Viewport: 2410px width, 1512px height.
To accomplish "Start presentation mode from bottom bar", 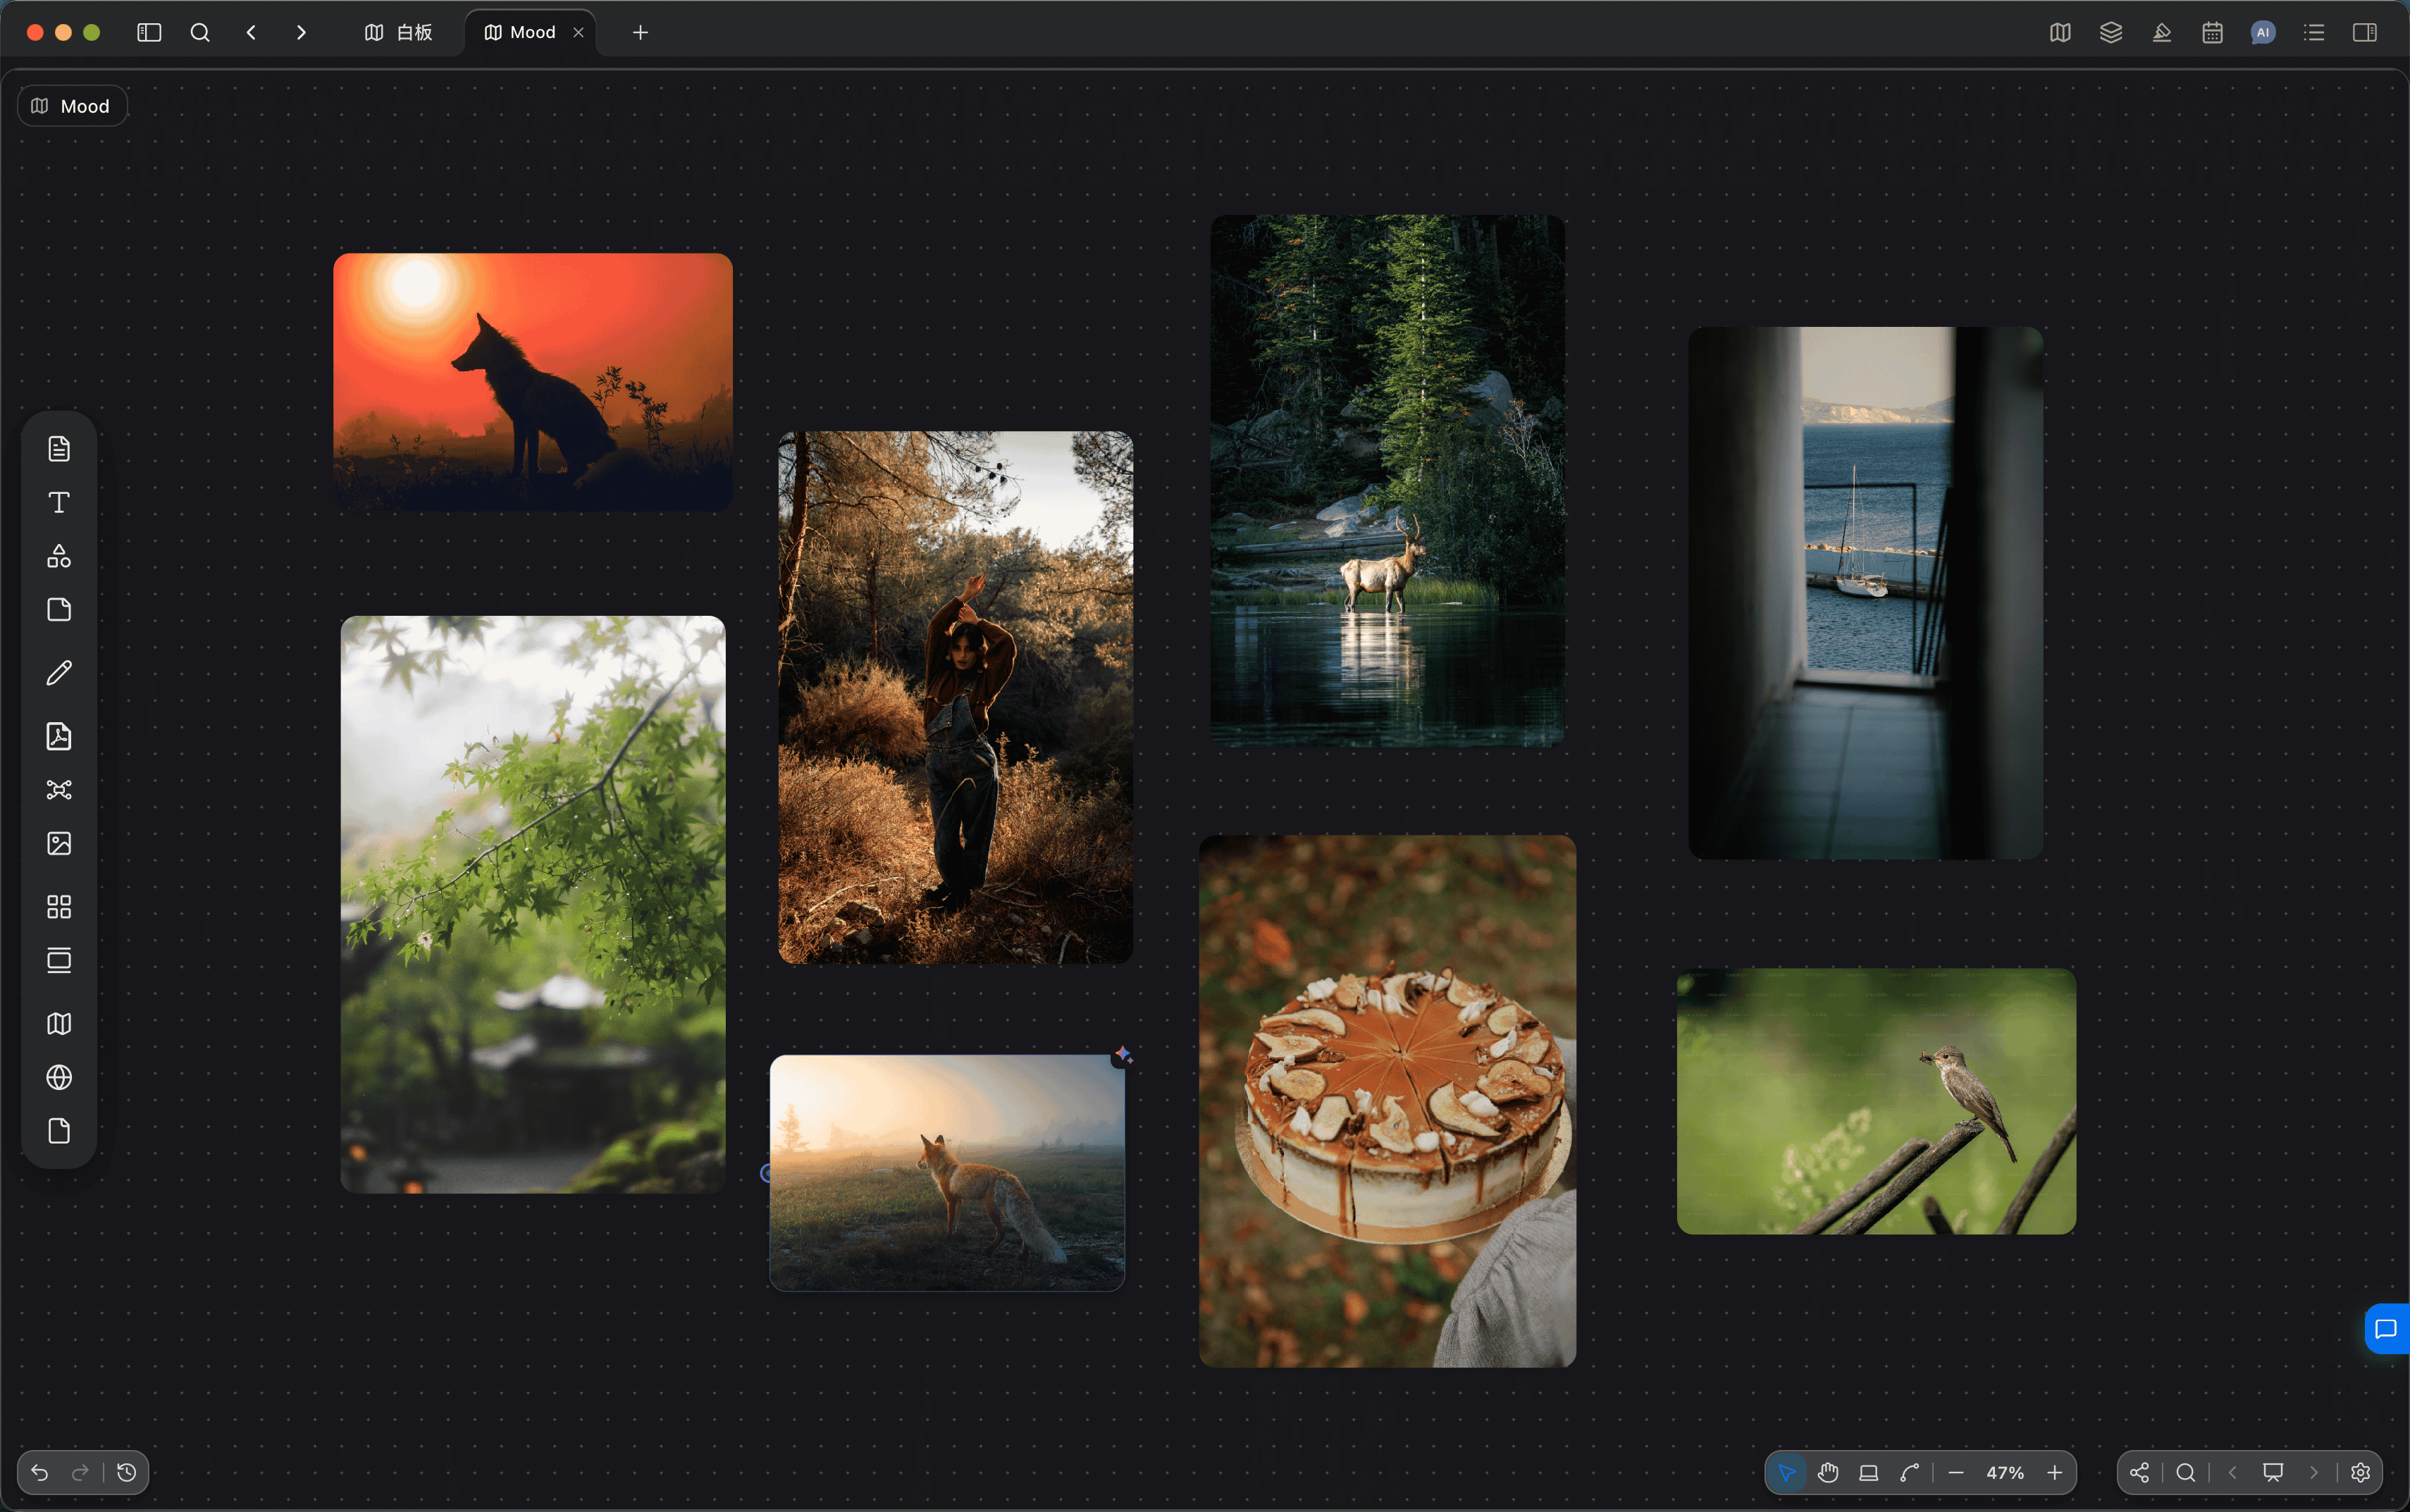I will coord(2272,1472).
